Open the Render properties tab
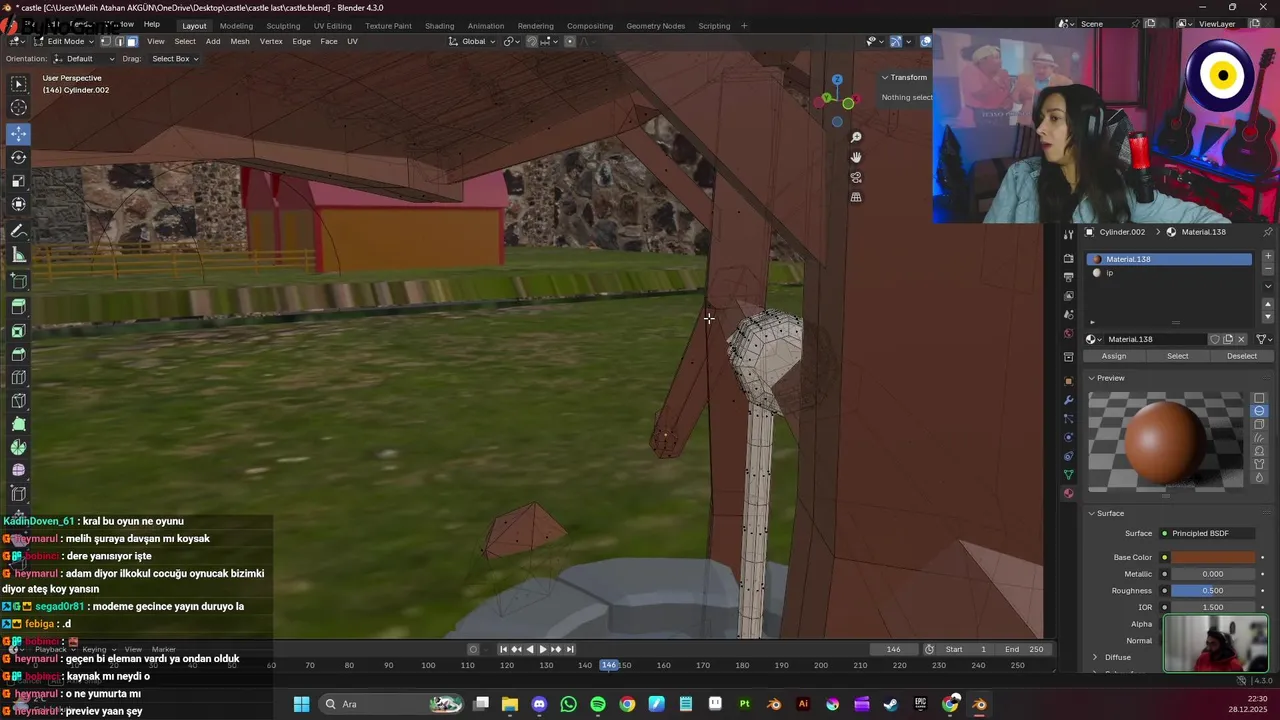 (1068, 258)
